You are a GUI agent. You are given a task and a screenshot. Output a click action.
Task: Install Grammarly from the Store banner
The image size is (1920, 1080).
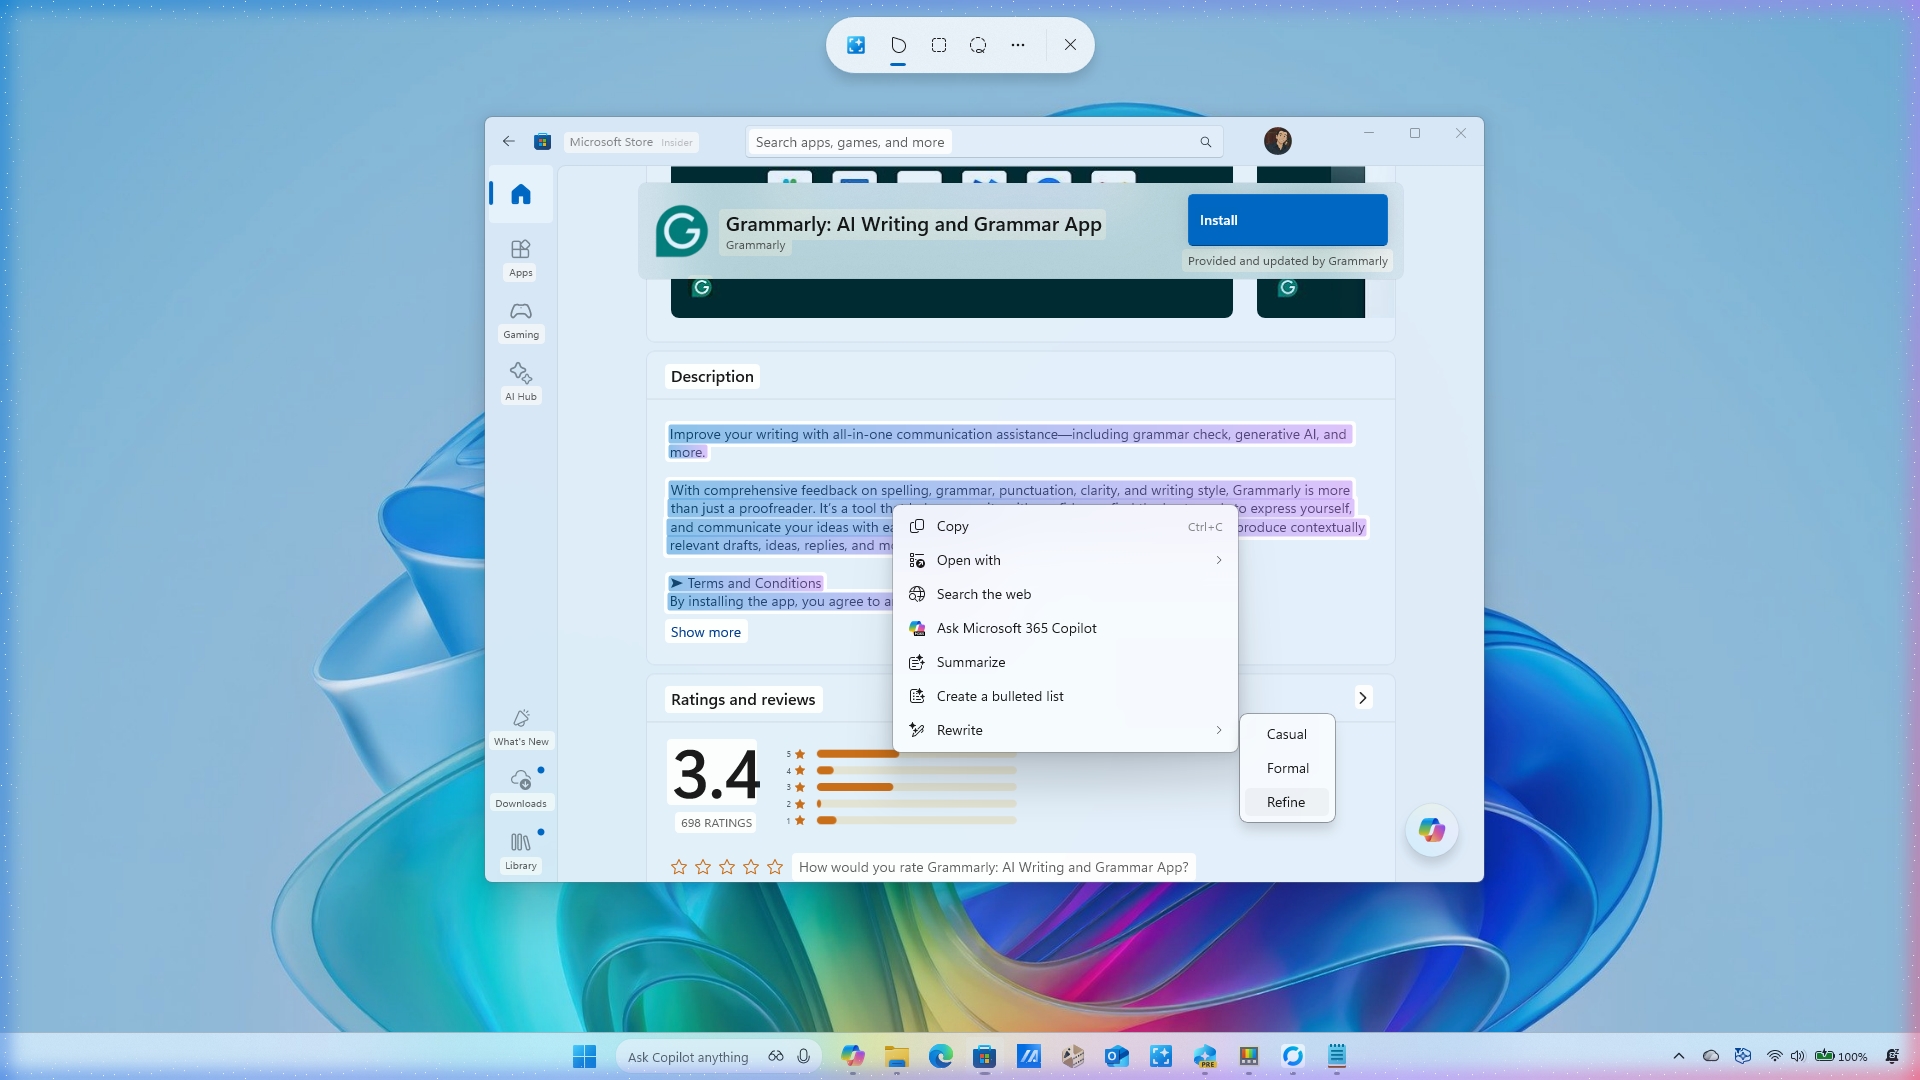point(1287,220)
